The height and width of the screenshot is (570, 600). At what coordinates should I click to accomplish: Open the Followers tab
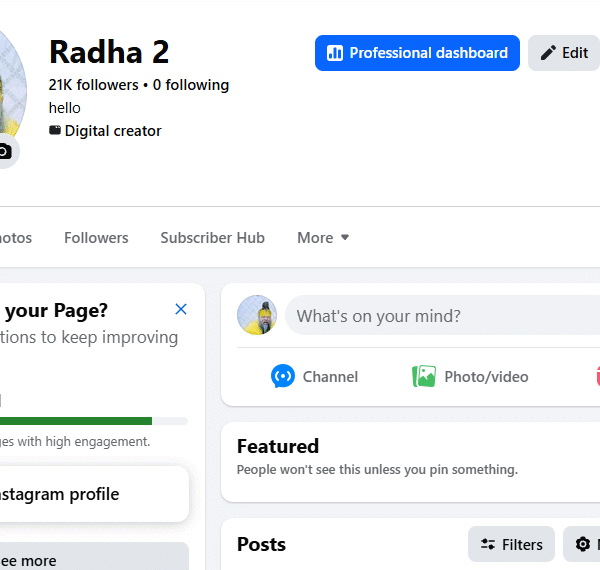pos(96,238)
